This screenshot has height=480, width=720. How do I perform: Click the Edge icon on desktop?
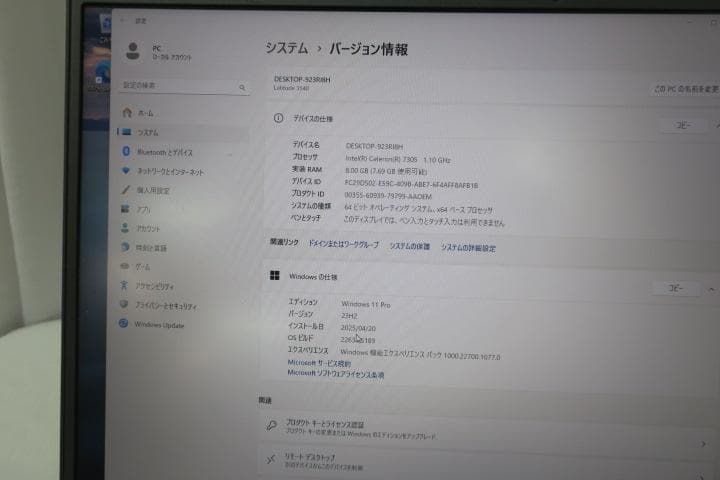tap(103, 73)
